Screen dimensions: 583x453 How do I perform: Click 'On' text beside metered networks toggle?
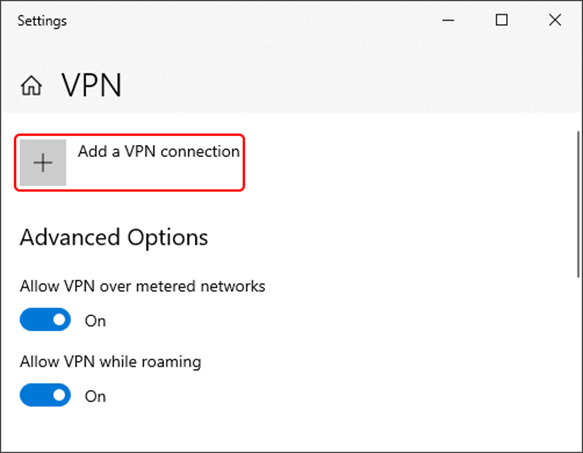95,321
